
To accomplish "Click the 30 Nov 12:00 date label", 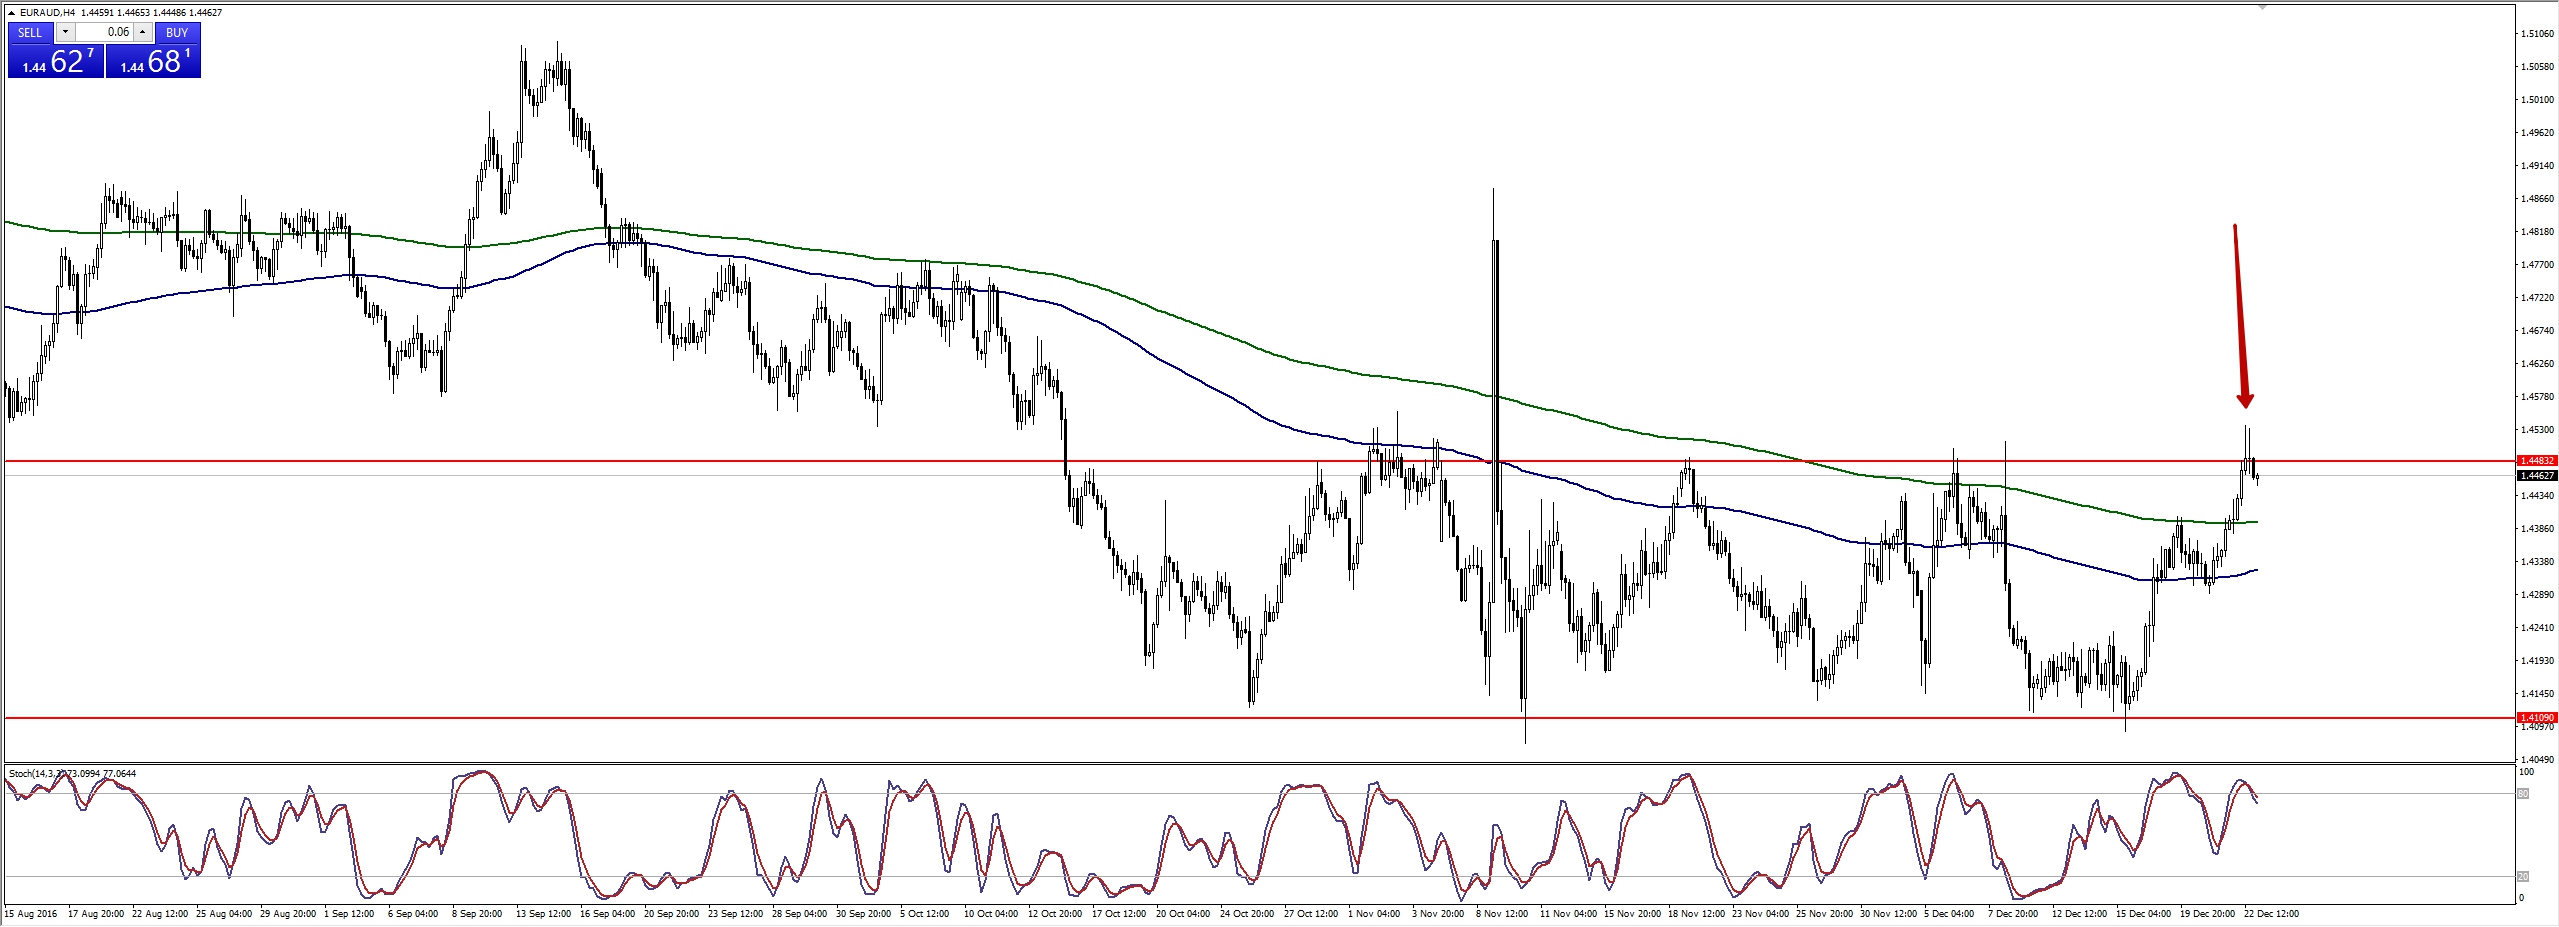I will 1888,914.
